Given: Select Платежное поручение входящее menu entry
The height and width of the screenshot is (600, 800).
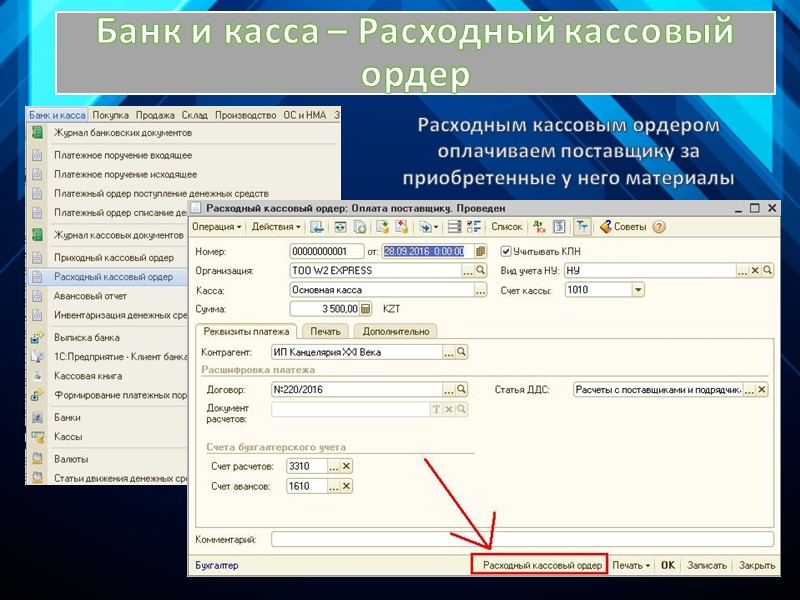Looking at the screenshot, I should (123, 155).
